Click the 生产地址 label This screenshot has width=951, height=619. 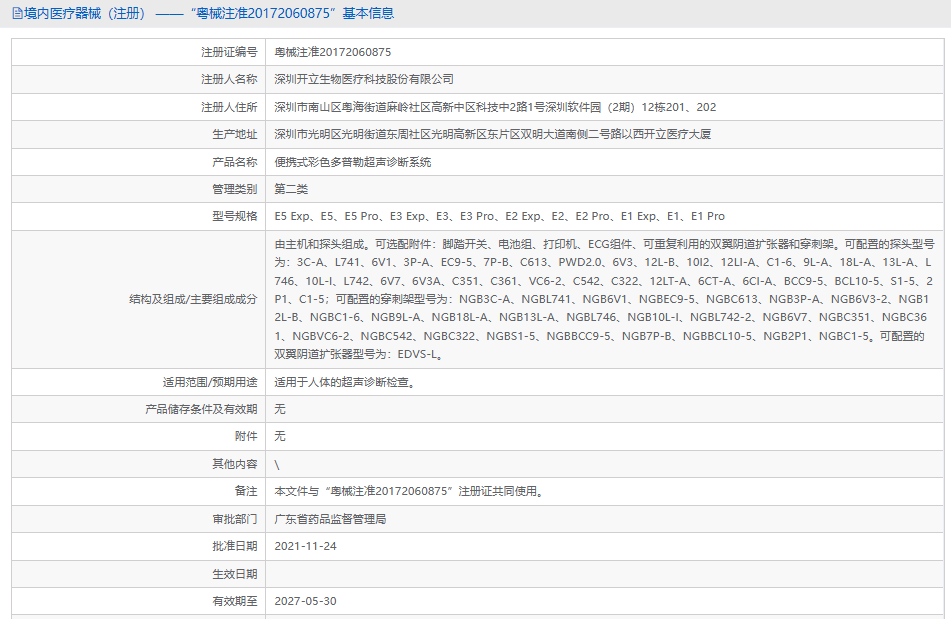click(x=235, y=134)
